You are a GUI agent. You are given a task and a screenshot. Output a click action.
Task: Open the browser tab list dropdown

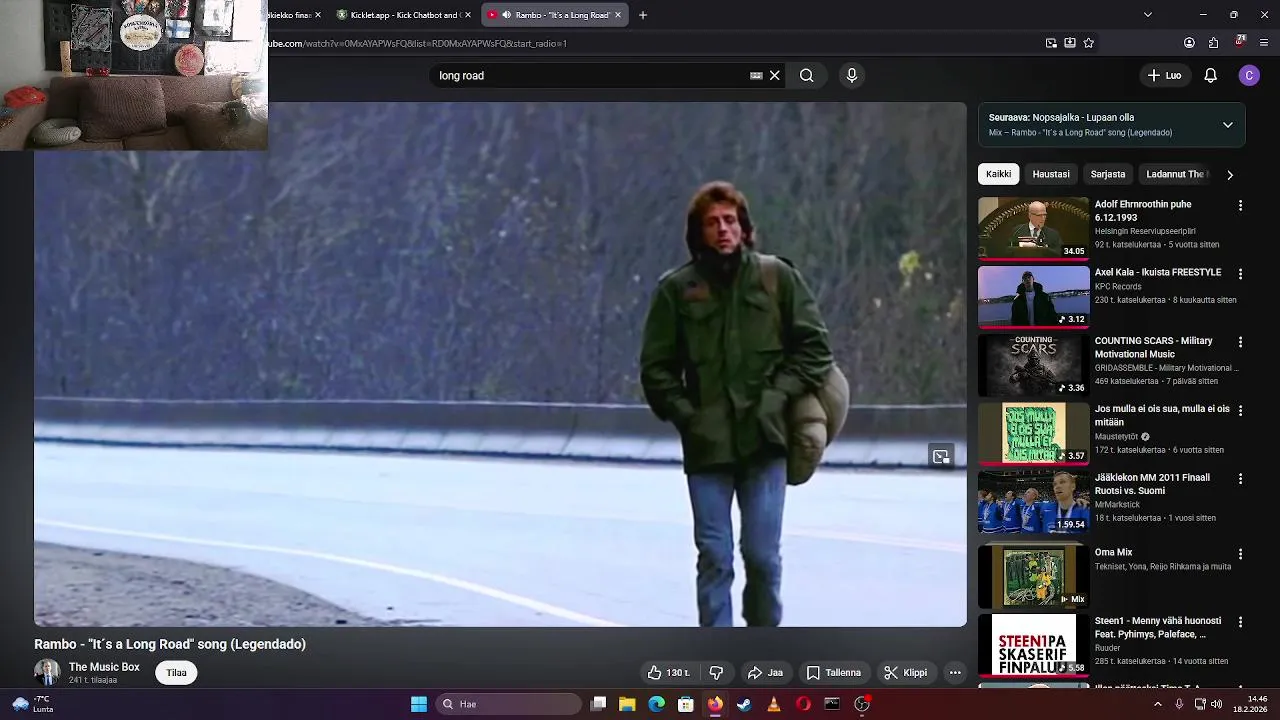(1147, 15)
